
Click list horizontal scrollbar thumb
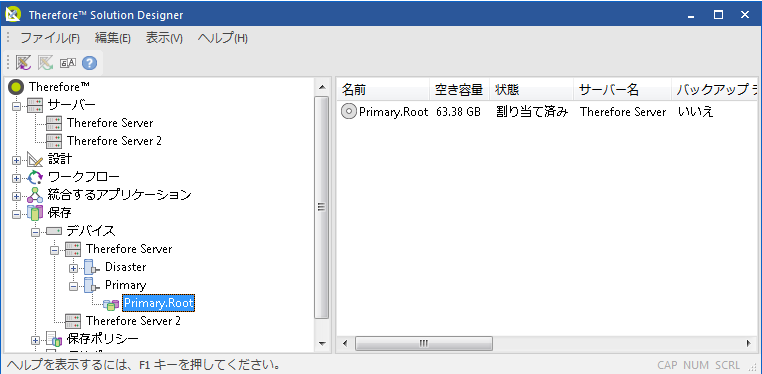(x=424, y=343)
